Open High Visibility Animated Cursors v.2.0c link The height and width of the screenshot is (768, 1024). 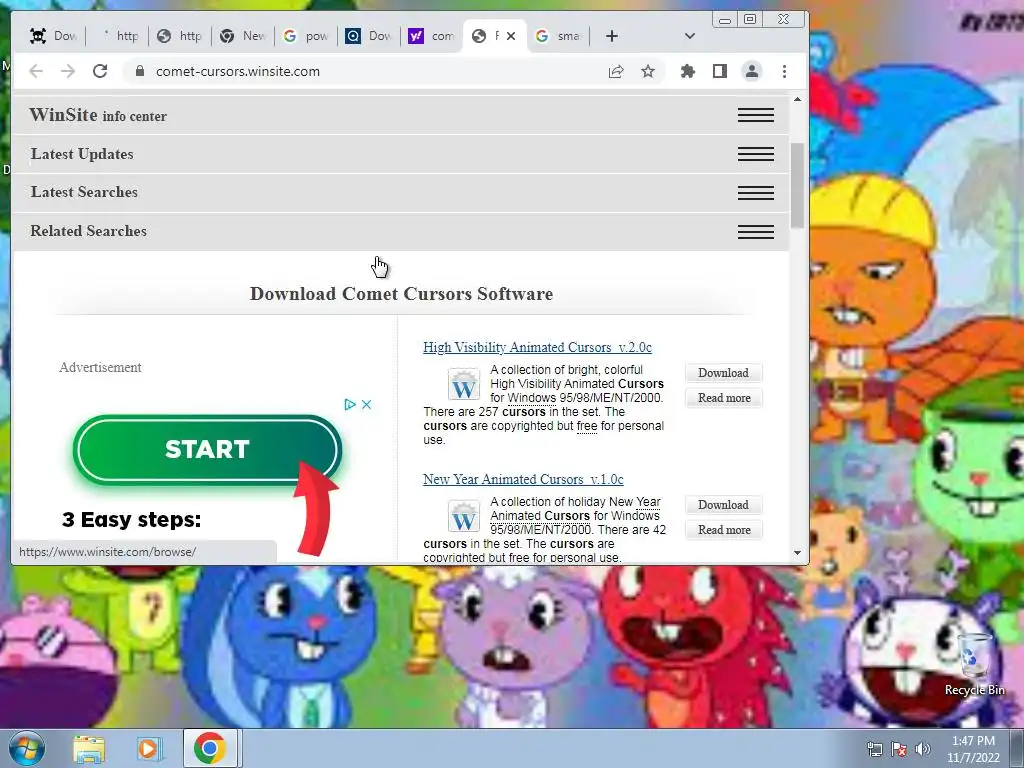pyautogui.click(x=537, y=347)
